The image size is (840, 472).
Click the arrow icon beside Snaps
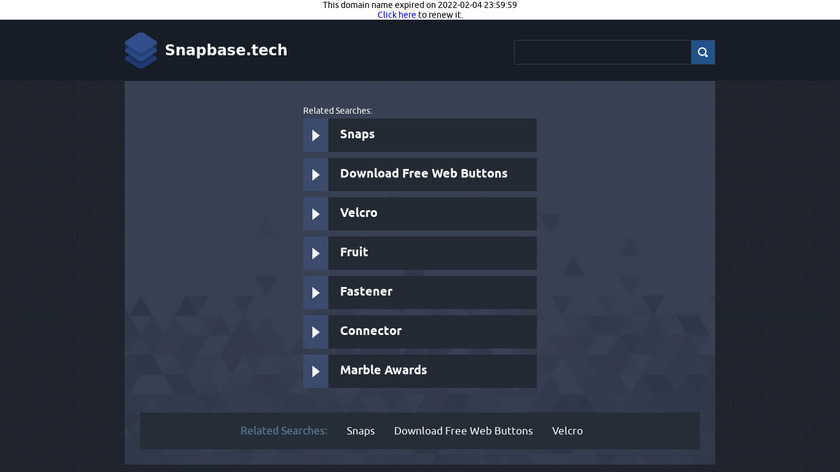[x=316, y=135]
